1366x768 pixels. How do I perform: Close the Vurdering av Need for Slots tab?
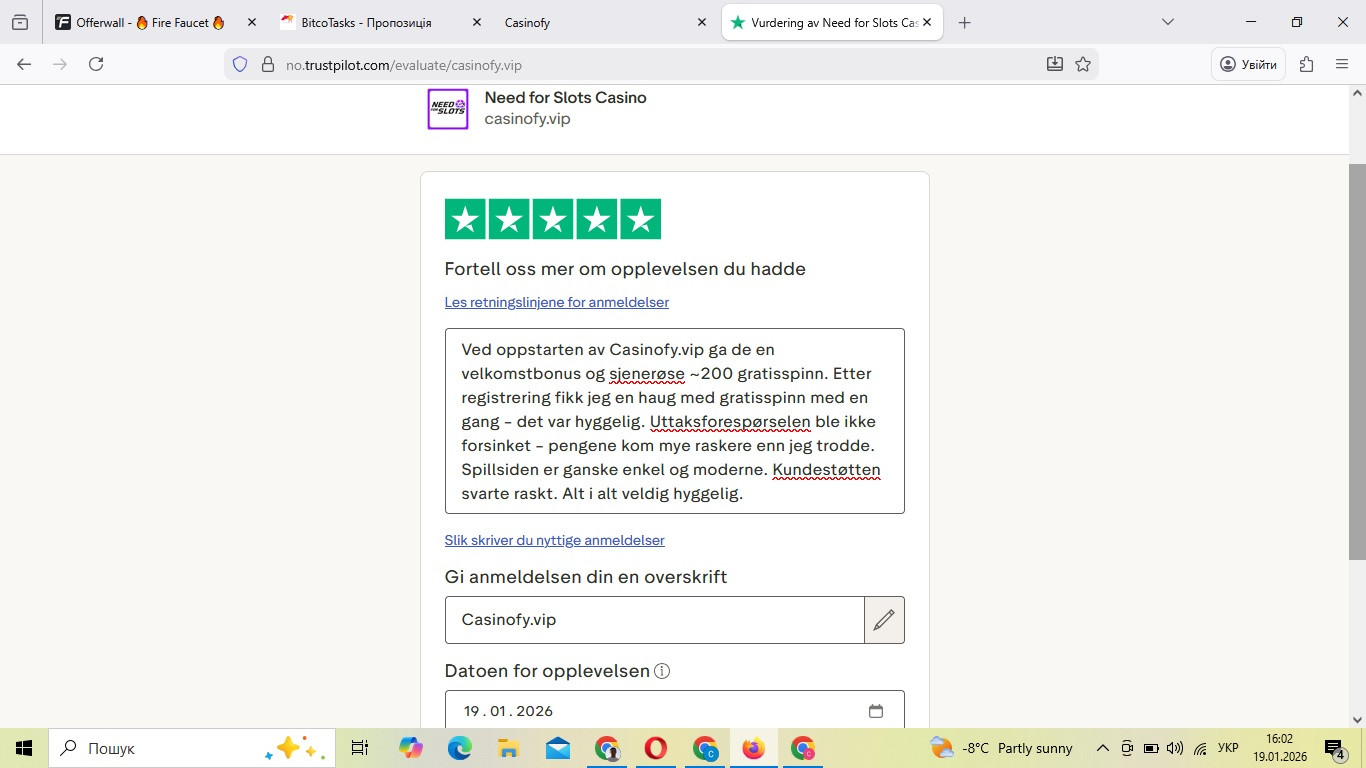pos(928,22)
